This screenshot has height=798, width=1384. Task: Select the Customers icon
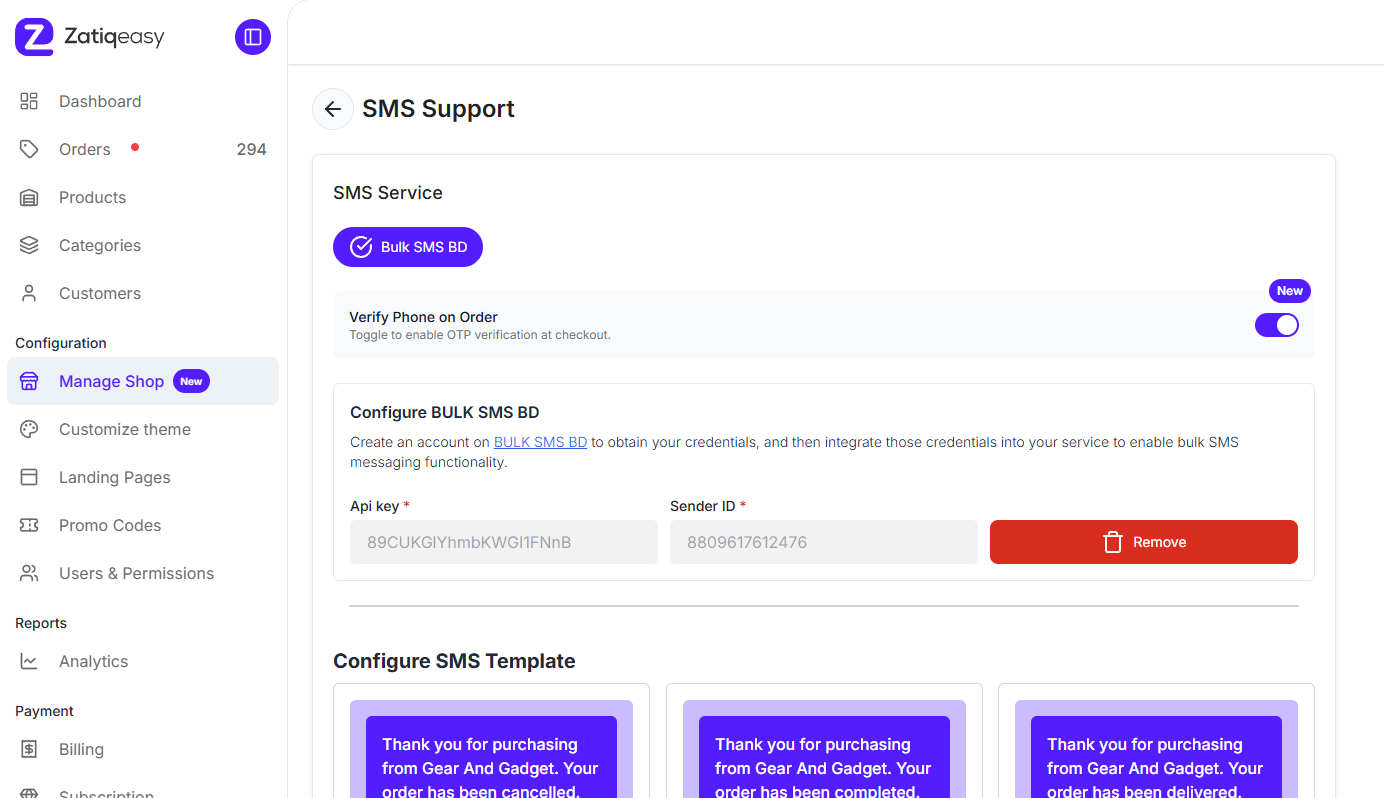pyautogui.click(x=29, y=293)
